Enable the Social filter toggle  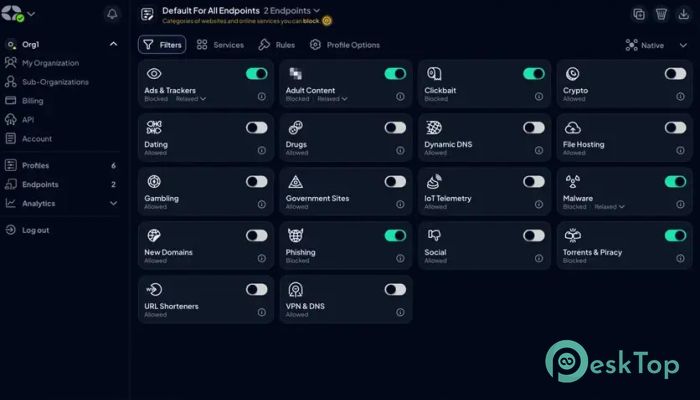point(534,236)
